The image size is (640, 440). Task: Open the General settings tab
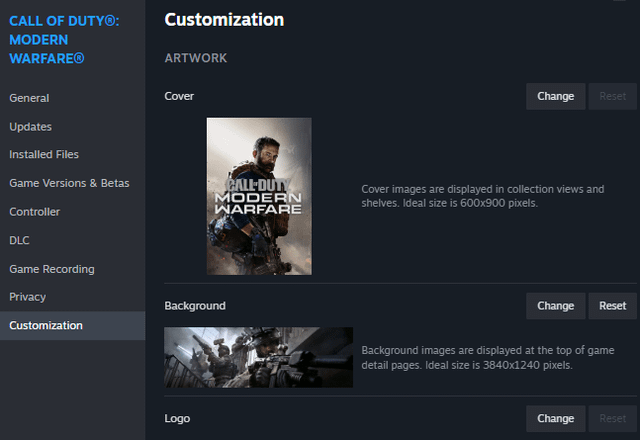(29, 98)
